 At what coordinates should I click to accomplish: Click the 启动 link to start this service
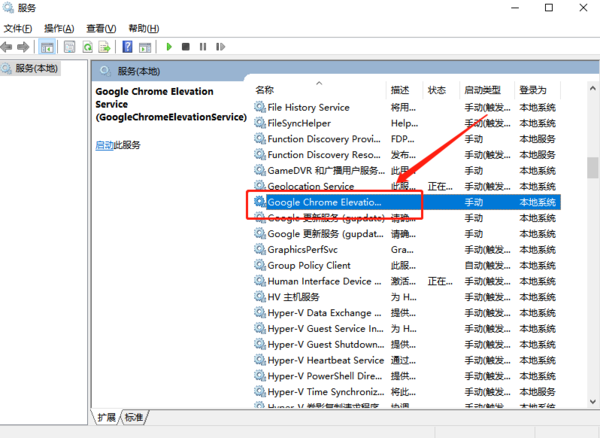(104, 145)
